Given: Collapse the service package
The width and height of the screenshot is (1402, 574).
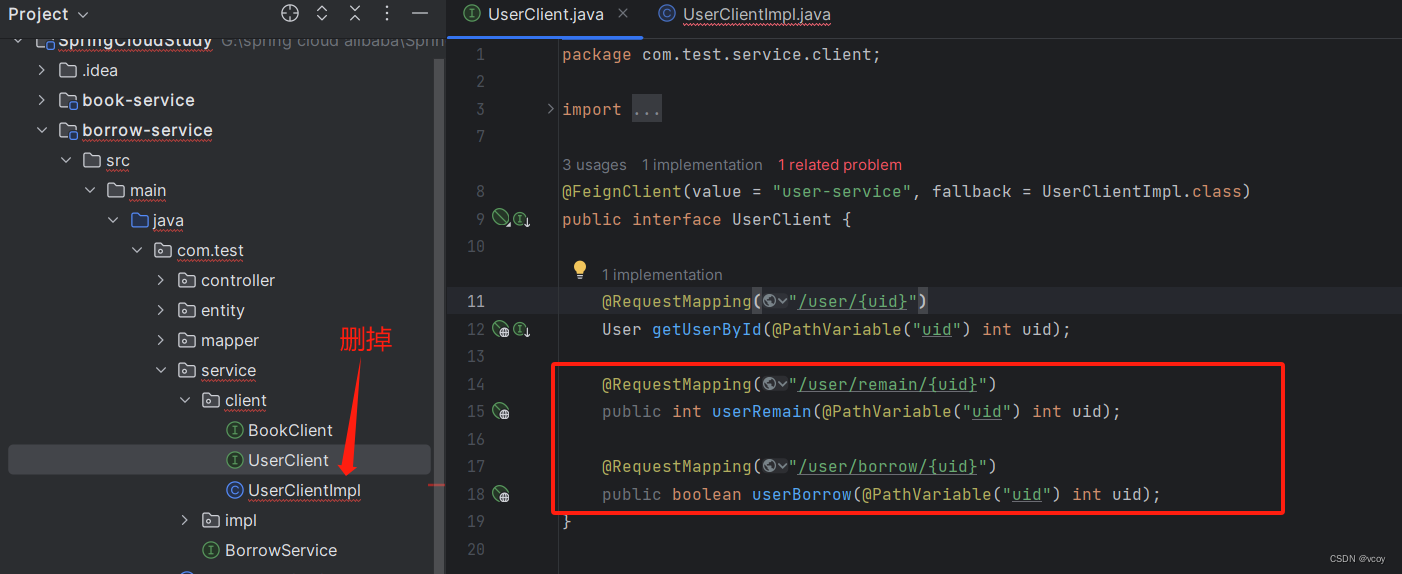Looking at the screenshot, I should [x=161, y=370].
